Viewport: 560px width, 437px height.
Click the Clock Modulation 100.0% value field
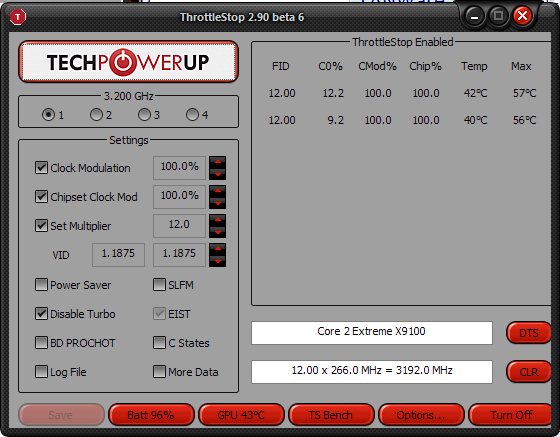pos(179,167)
